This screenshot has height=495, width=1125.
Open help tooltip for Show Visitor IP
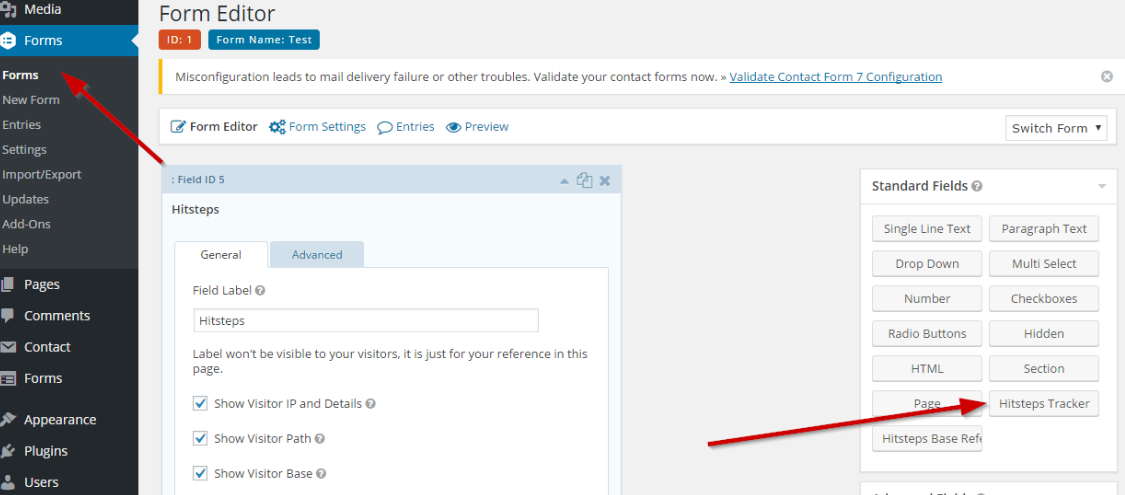370,404
